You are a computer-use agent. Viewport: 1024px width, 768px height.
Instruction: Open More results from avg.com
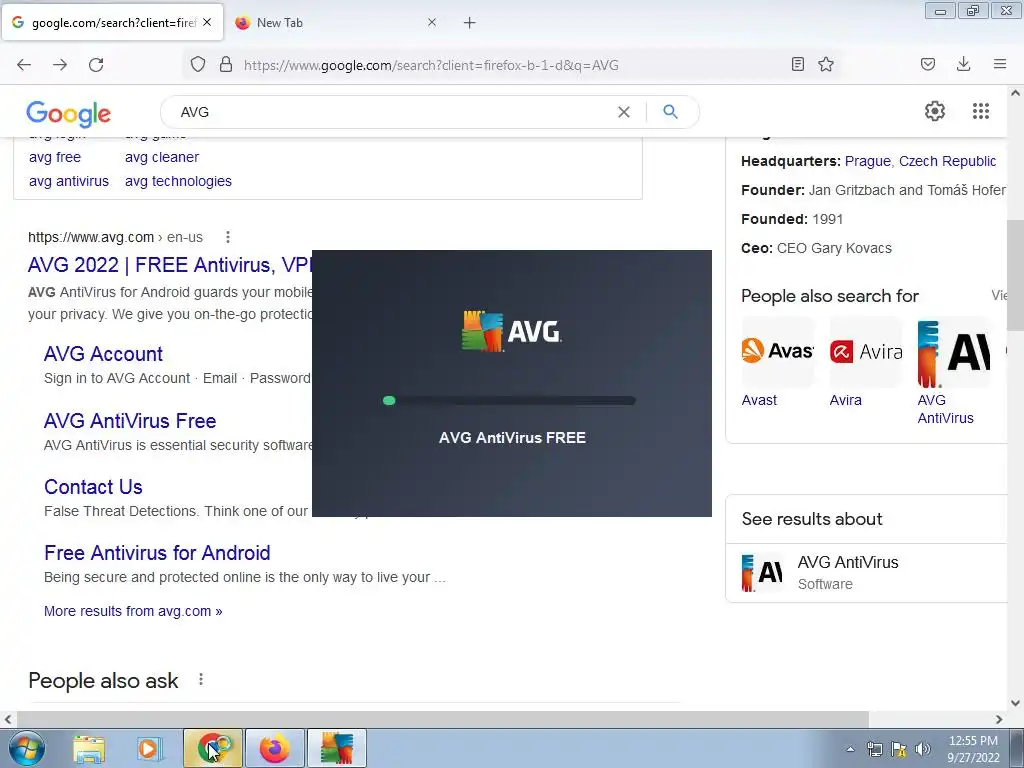pyautogui.click(x=133, y=611)
